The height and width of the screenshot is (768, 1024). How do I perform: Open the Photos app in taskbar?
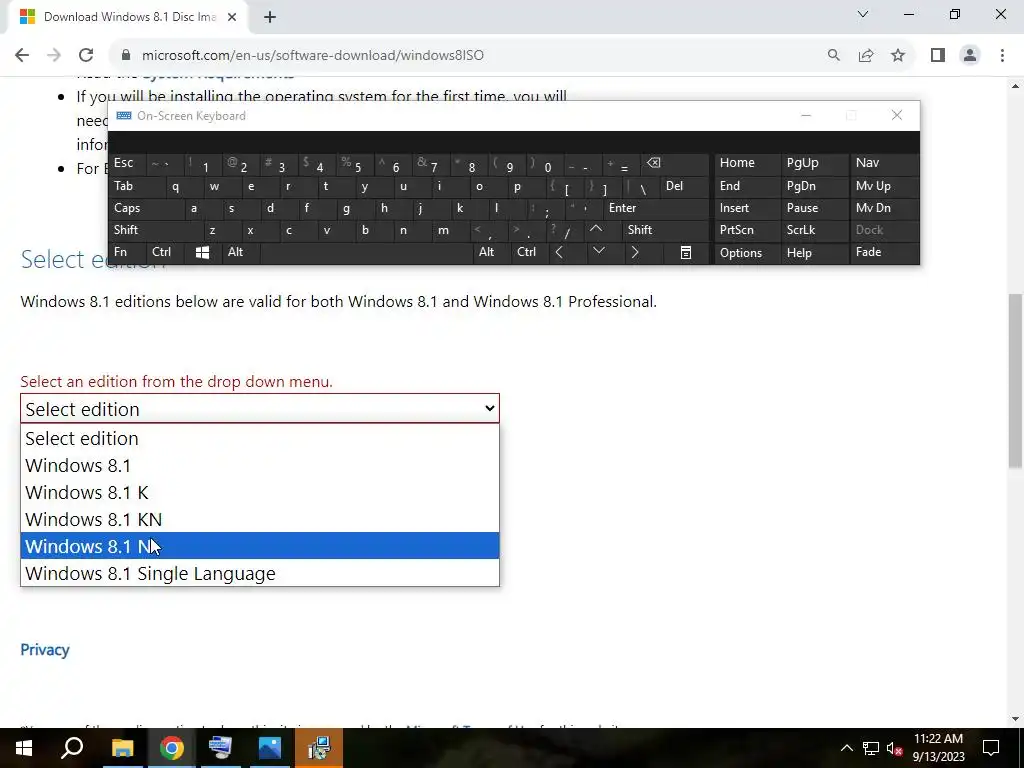269,748
